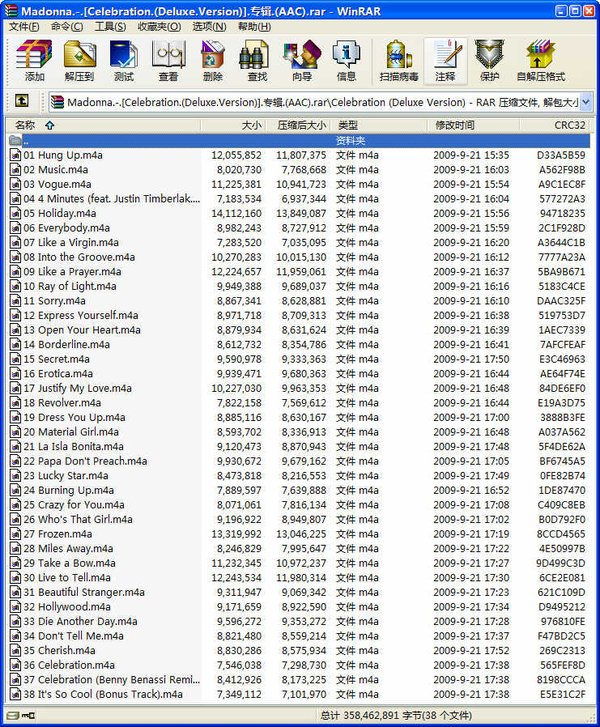This screenshot has height=727, width=600.
Task: Select file 11 Sorry.m4a
Action: [55, 301]
